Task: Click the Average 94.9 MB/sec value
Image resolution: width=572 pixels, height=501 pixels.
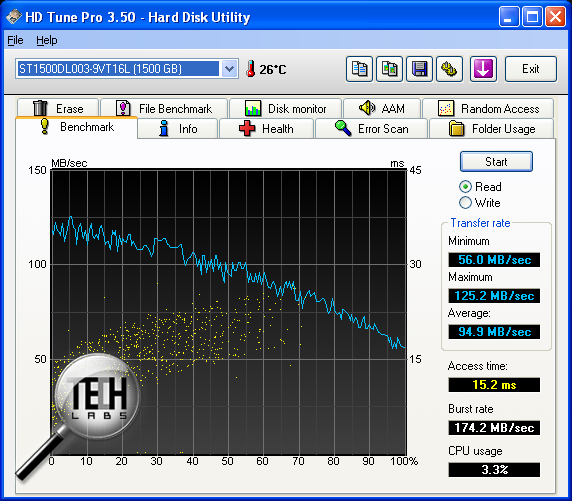Action: (x=494, y=332)
